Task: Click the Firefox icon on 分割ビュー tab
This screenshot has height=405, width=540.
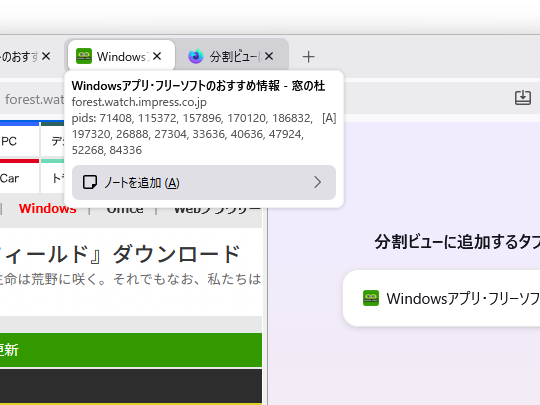Action: [x=196, y=56]
